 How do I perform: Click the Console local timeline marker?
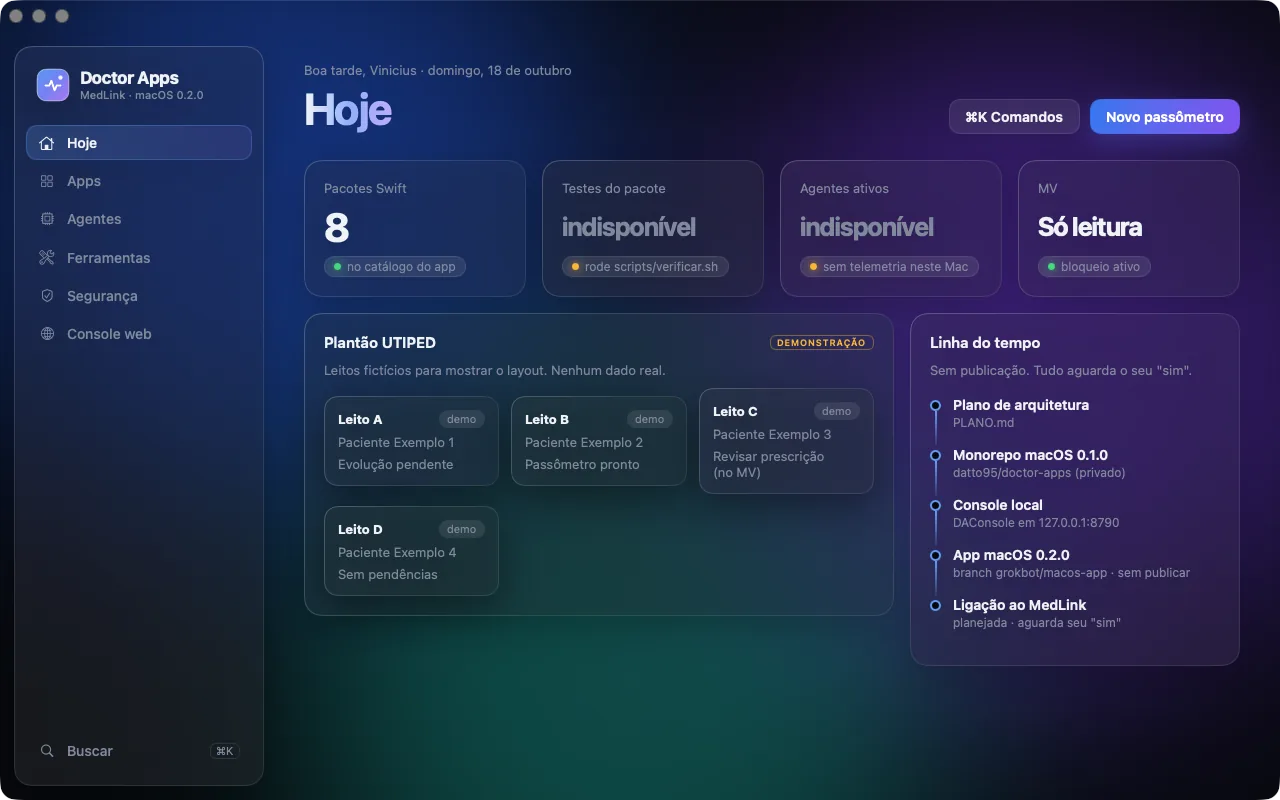point(935,505)
